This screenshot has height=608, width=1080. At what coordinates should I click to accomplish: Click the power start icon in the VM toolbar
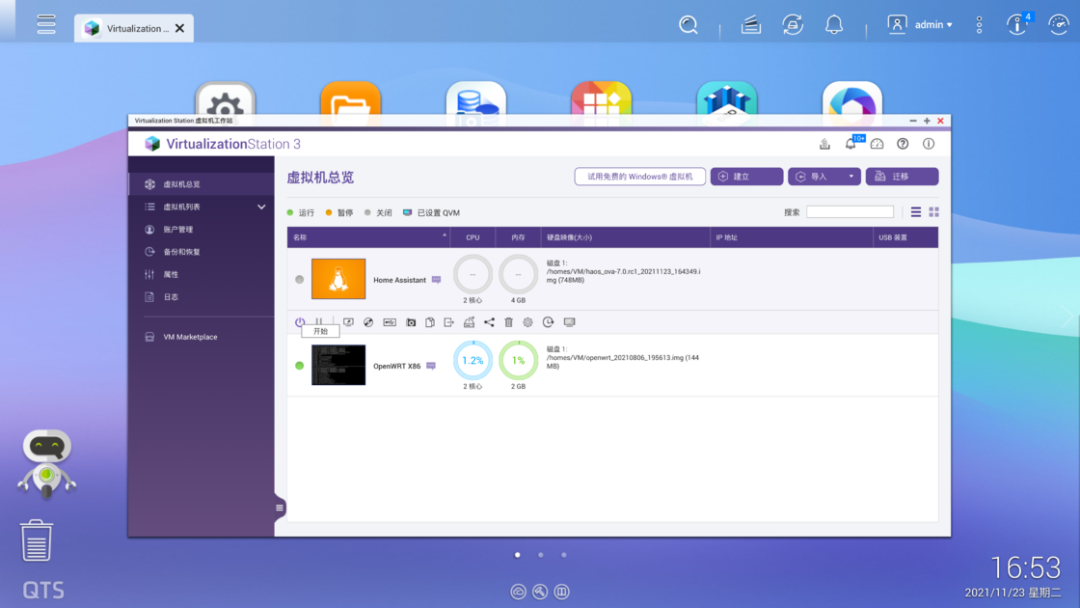pyautogui.click(x=300, y=322)
